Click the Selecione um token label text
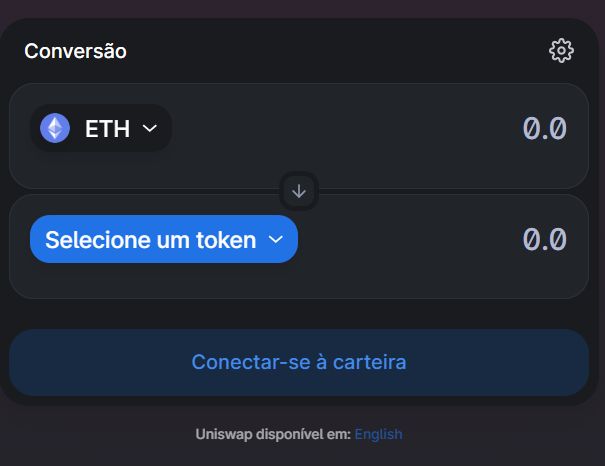 [150, 240]
